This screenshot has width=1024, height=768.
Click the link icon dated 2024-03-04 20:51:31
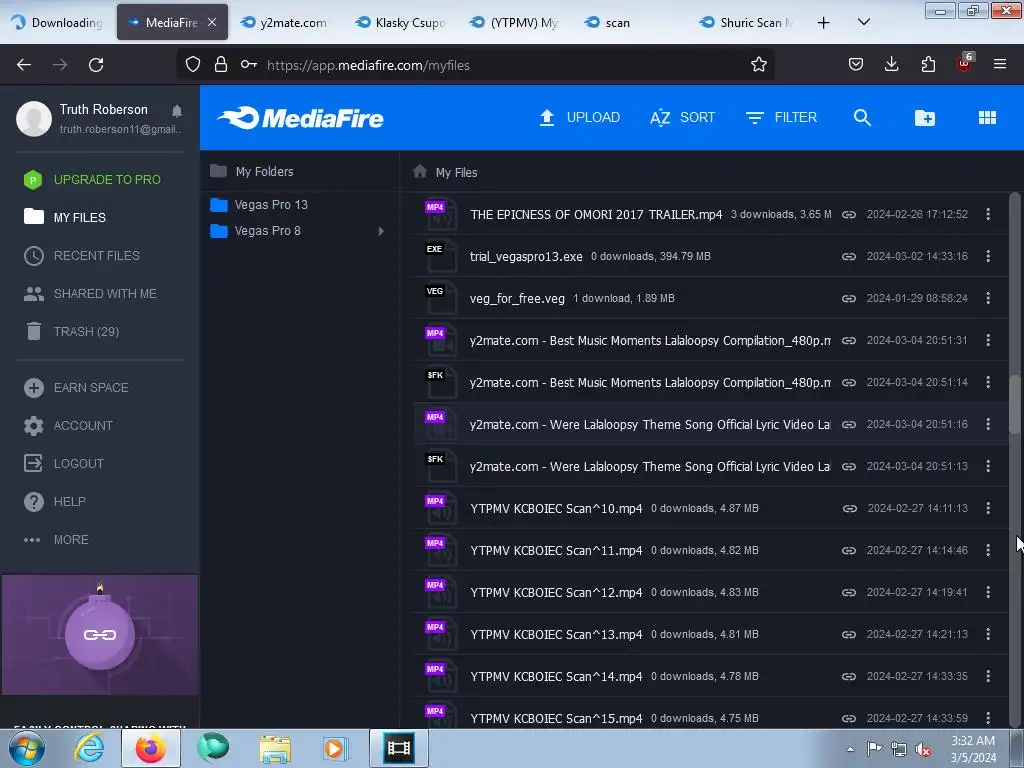(848, 340)
